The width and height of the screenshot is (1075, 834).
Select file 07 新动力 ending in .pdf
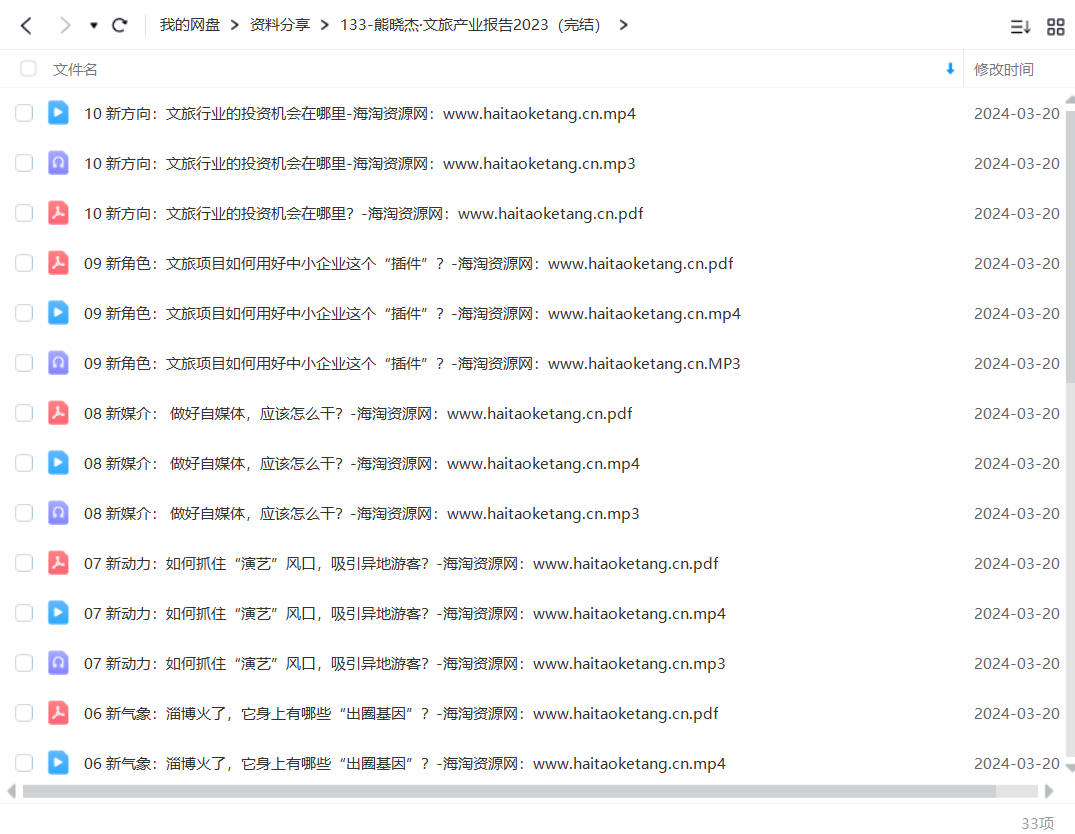point(401,564)
